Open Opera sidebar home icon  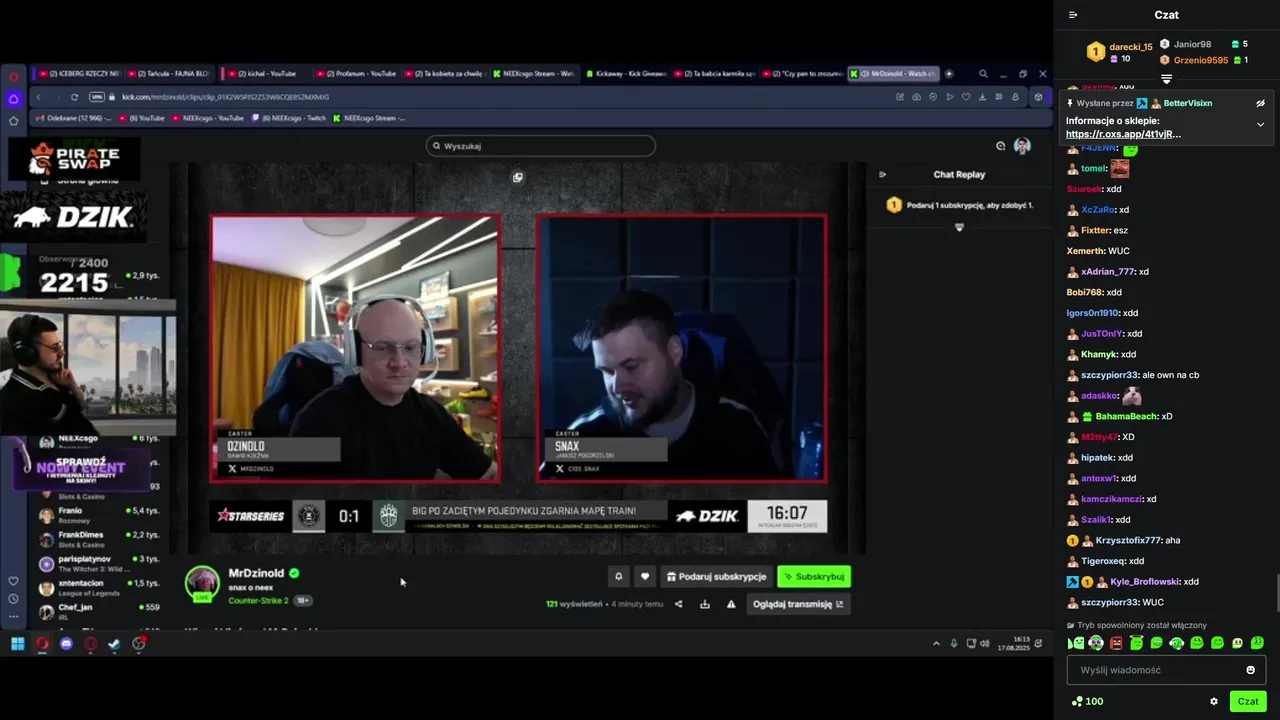tap(14, 99)
